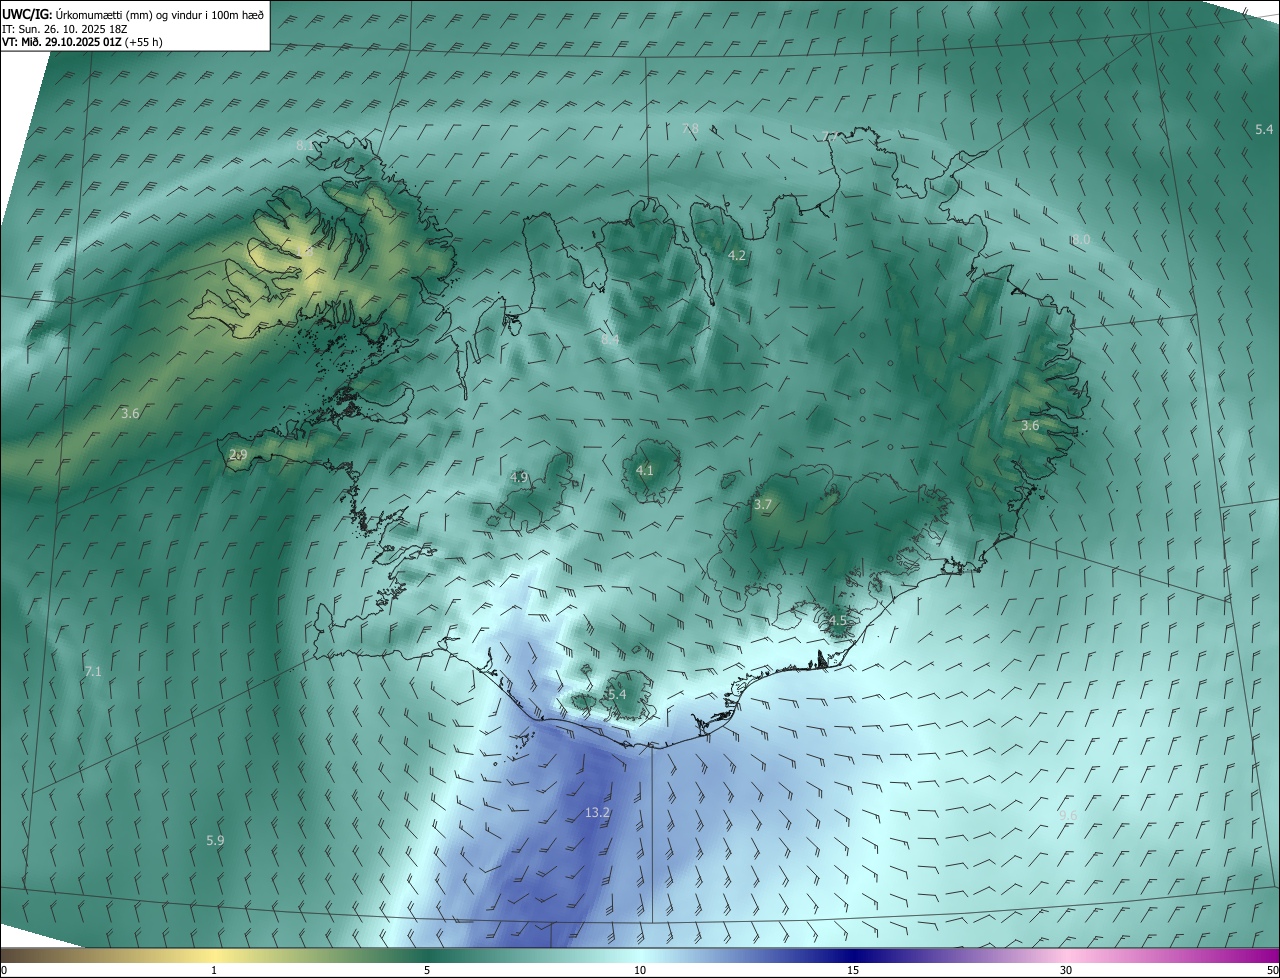
Task: Click the 7.1 value on the west side
Action: [x=93, y=672]
